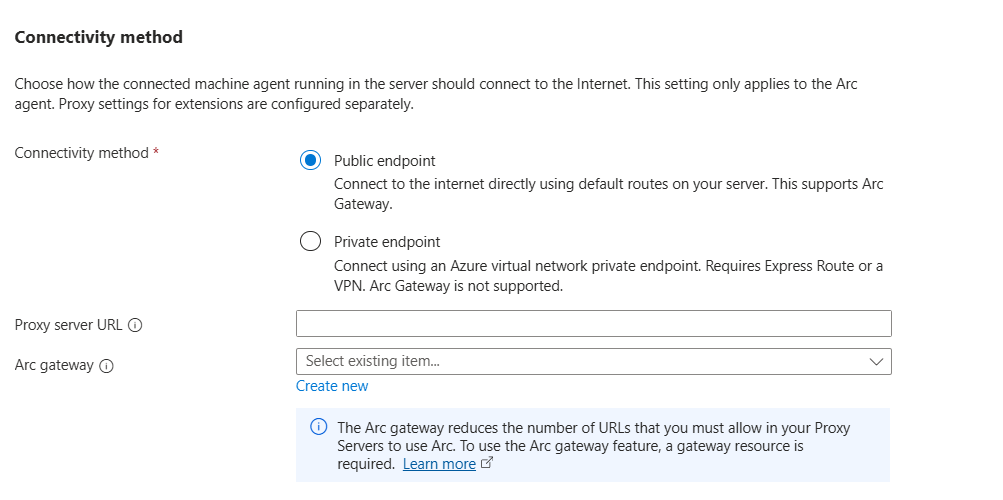Select the Private endpoint radio button

[310, 241]
